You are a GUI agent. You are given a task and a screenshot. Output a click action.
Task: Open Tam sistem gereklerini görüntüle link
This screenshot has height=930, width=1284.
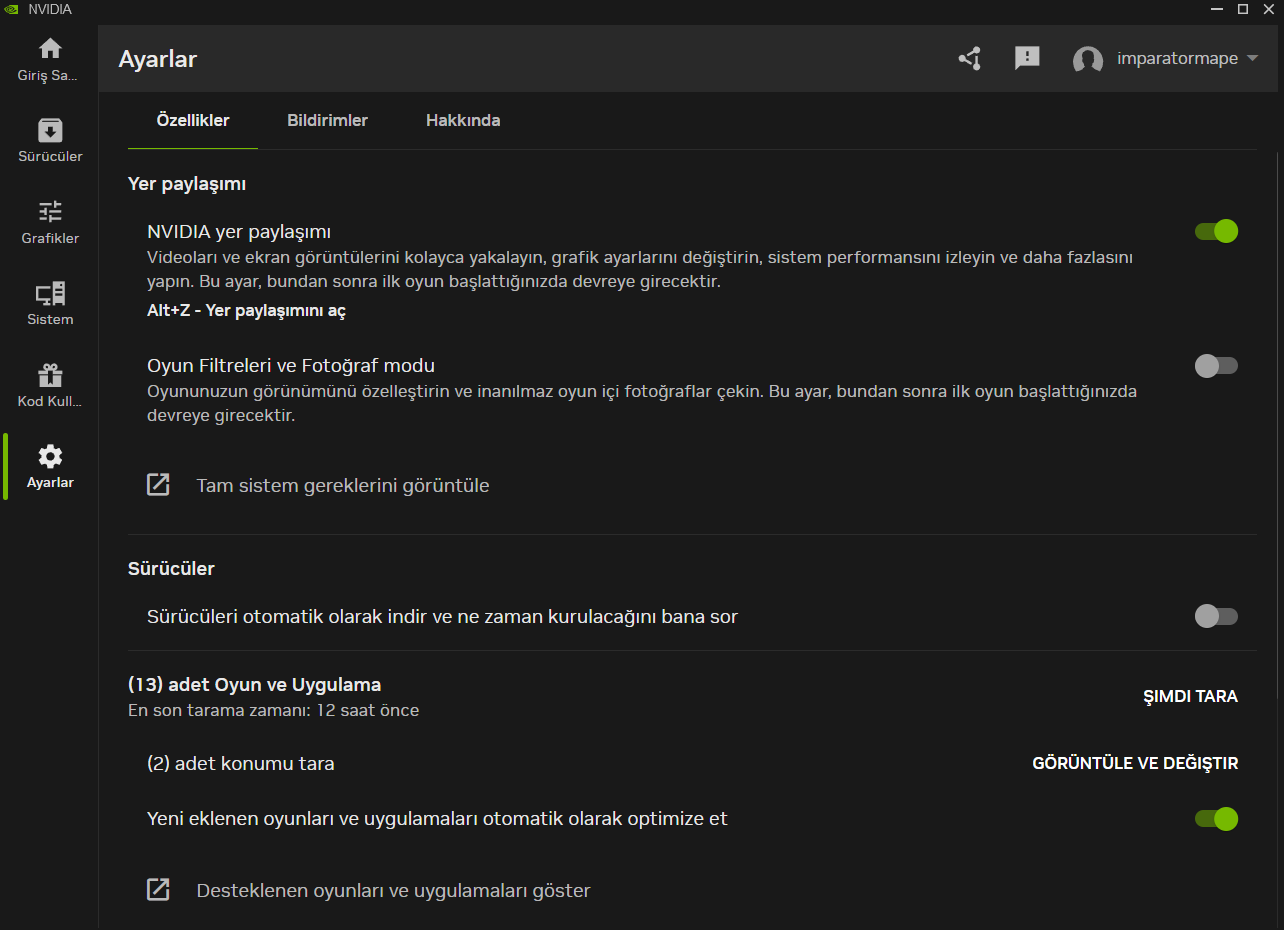pyautogui.click(x=343, y=486)
